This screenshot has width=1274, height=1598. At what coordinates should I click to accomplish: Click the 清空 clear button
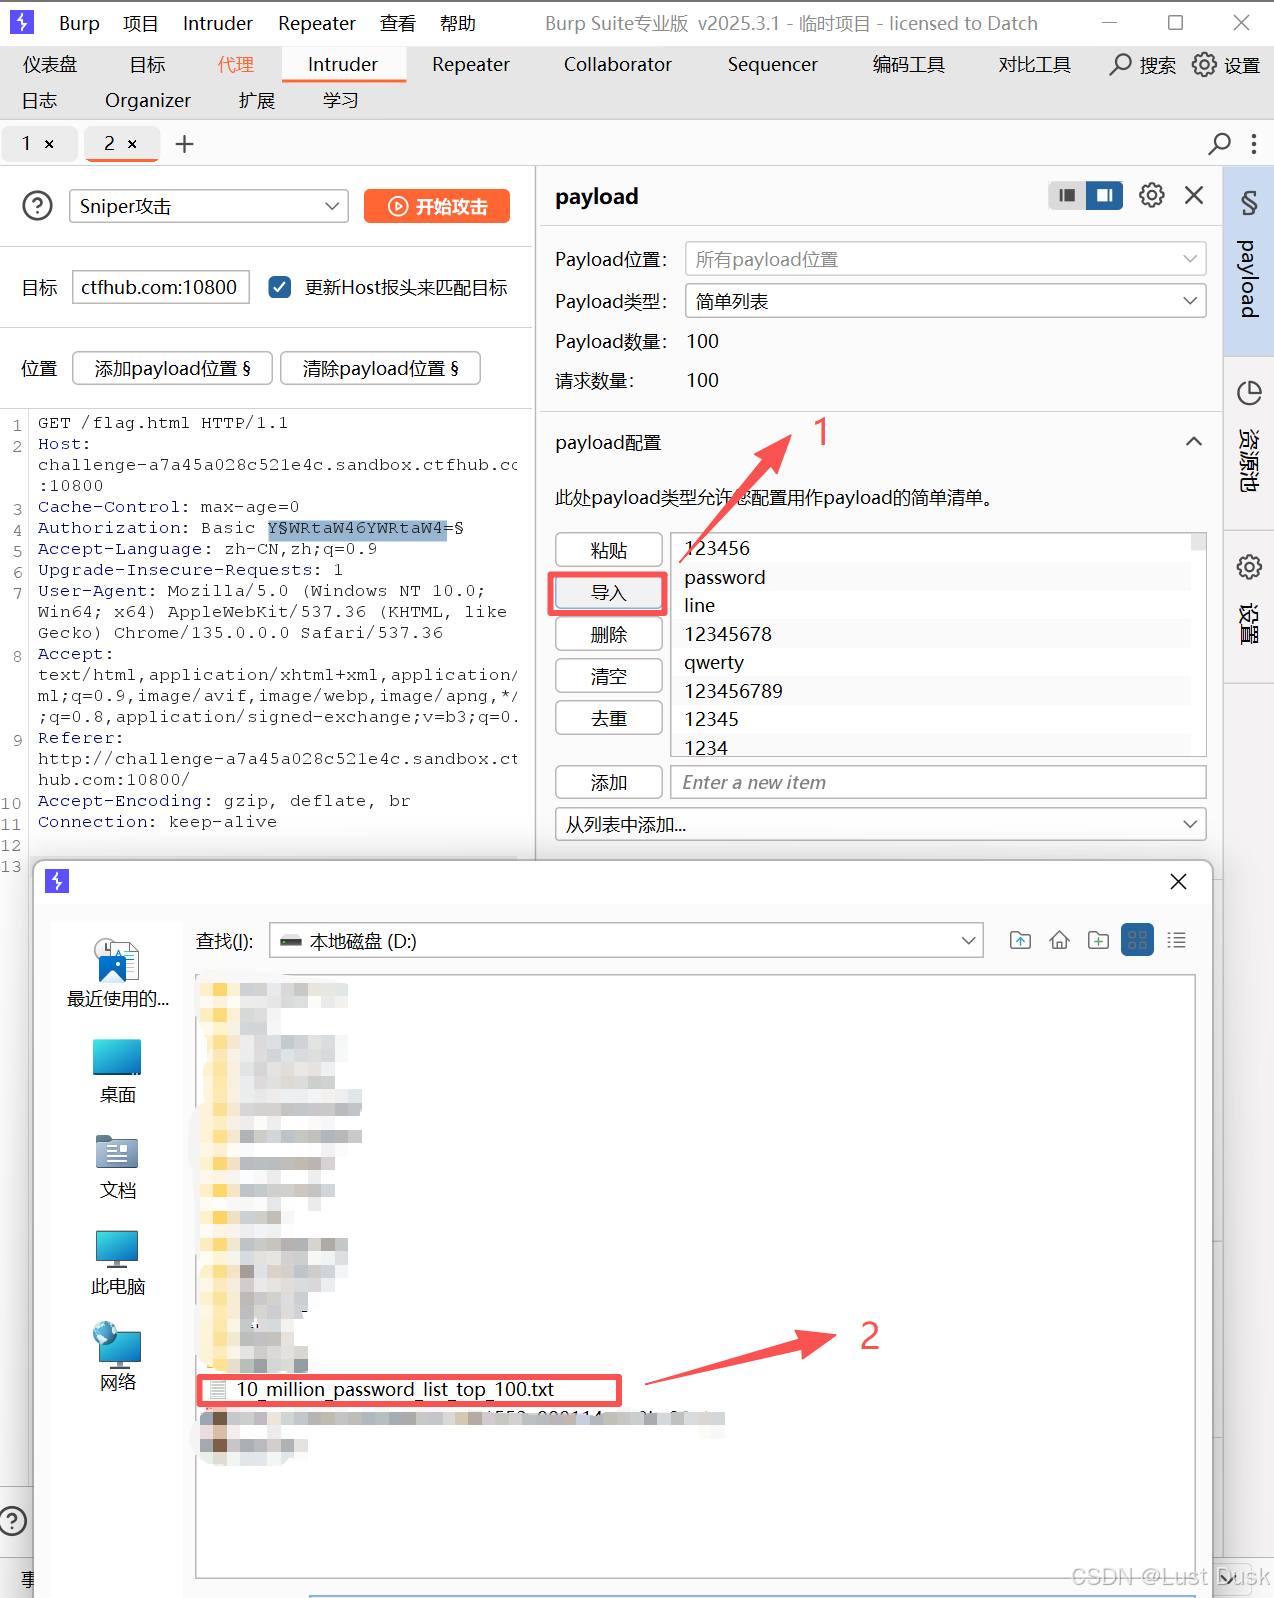pyautogui.click(x=608, y=676)
